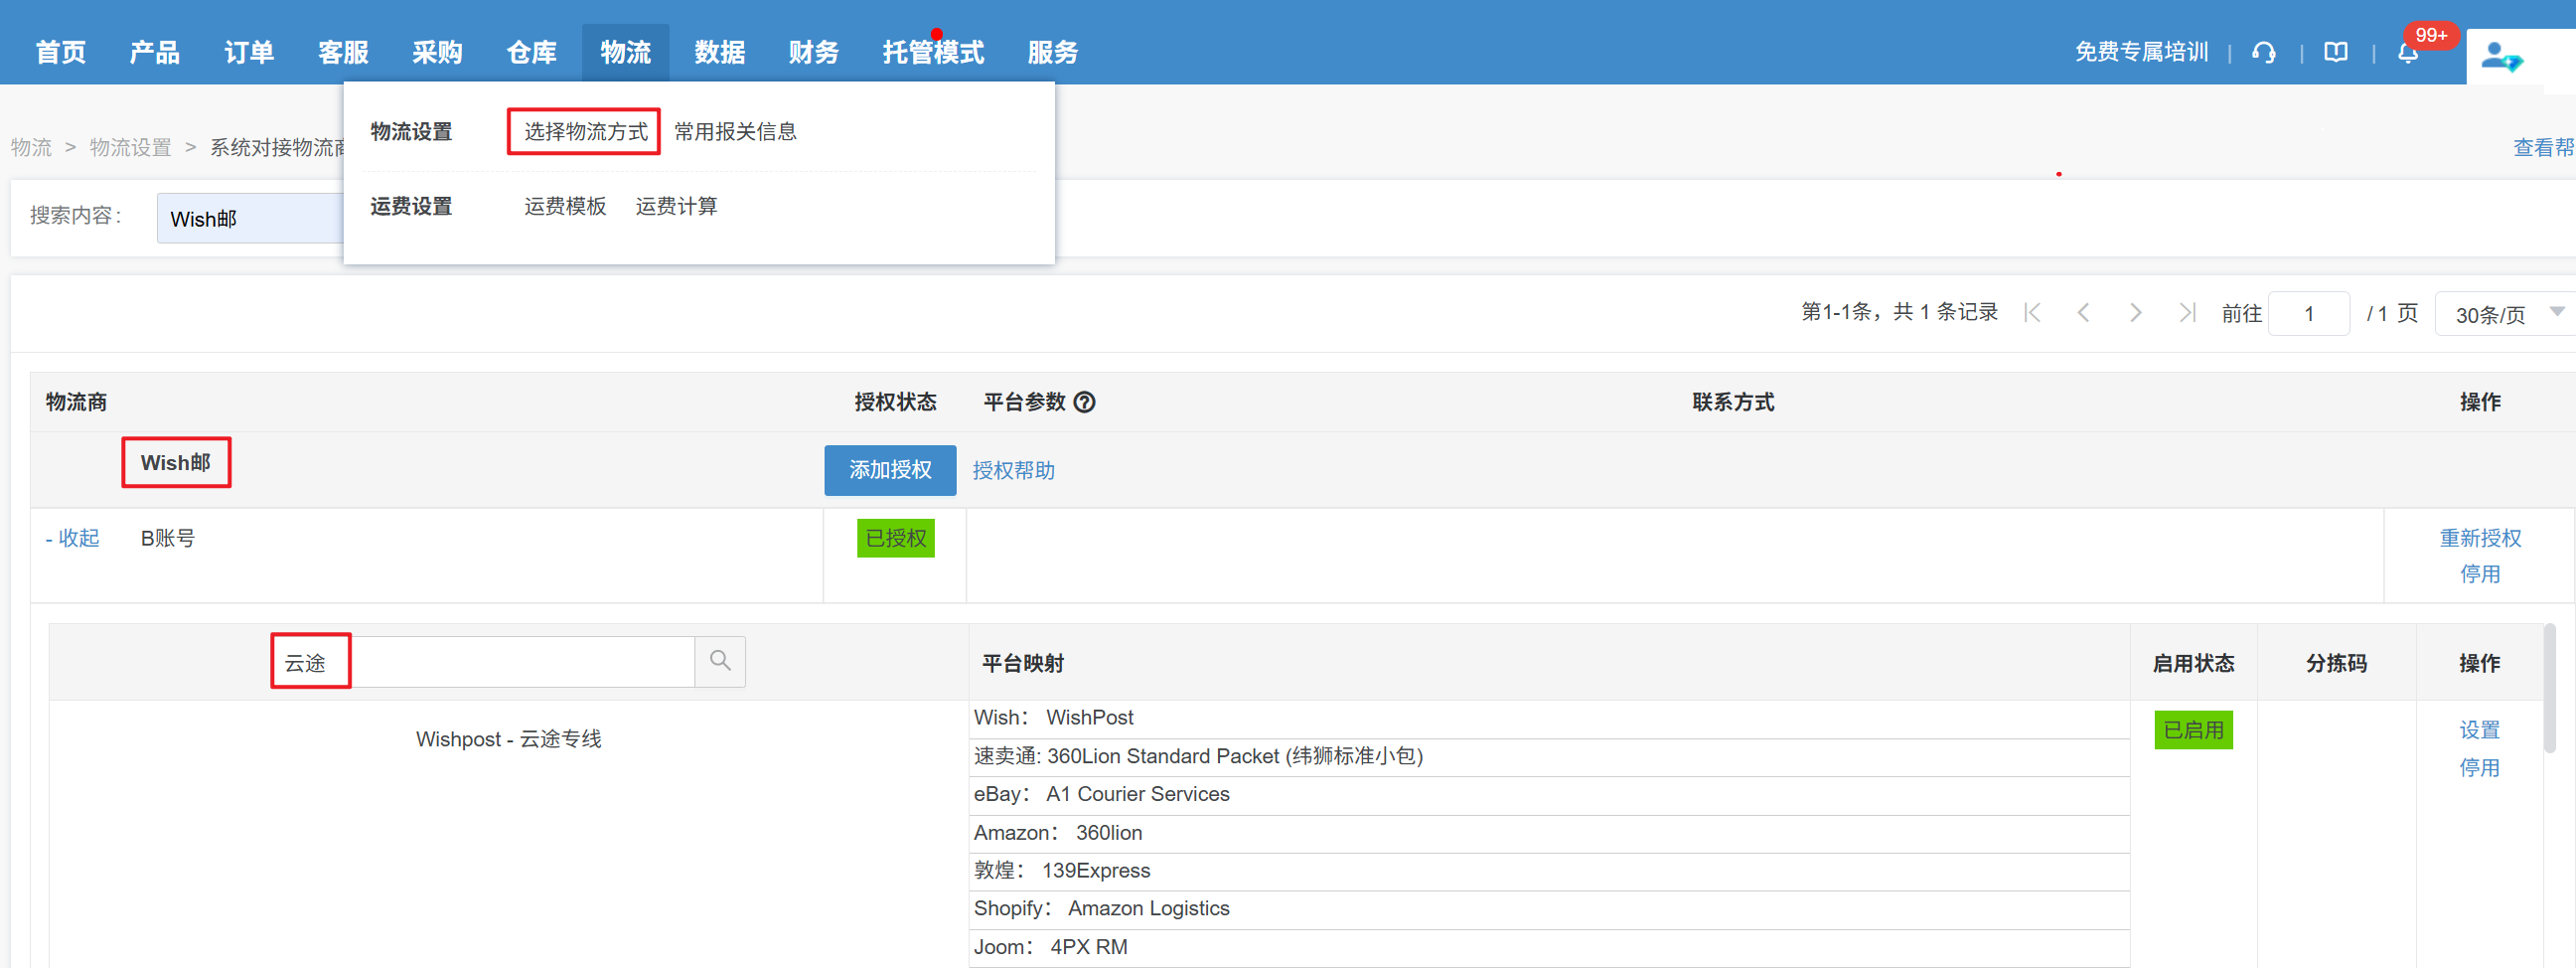Go to first page arrow icon
2576x968 pixels.
(x=2032, y=313)
